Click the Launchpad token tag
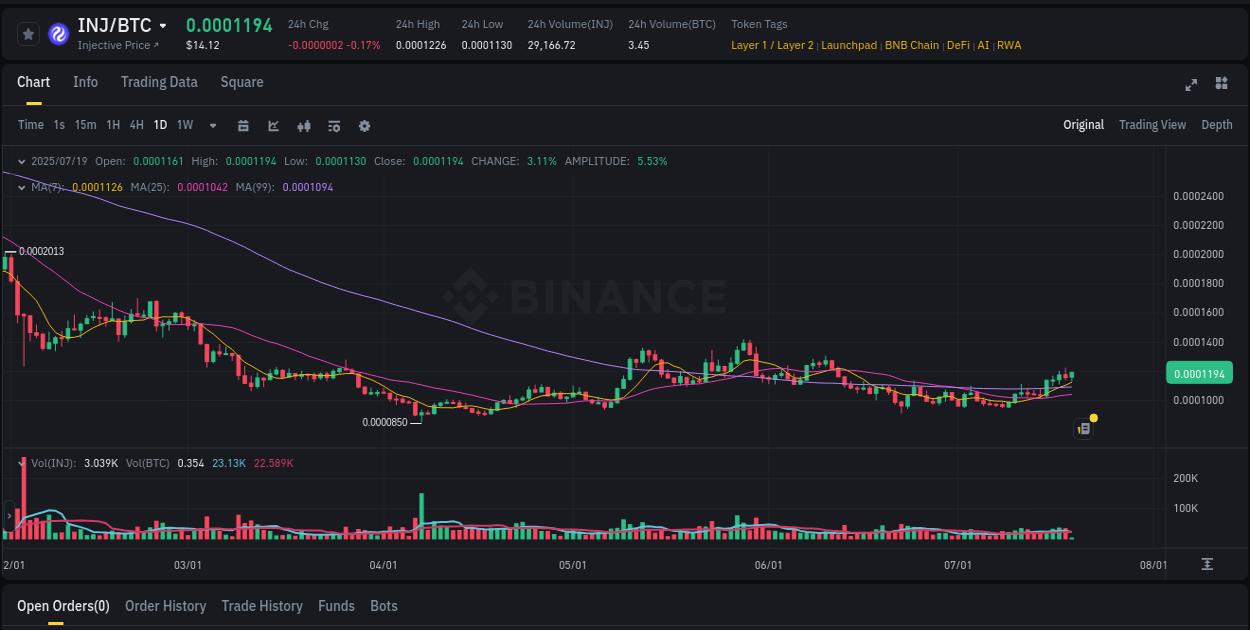This screenshot has height=630, width=1250. [x=849, y=45]
